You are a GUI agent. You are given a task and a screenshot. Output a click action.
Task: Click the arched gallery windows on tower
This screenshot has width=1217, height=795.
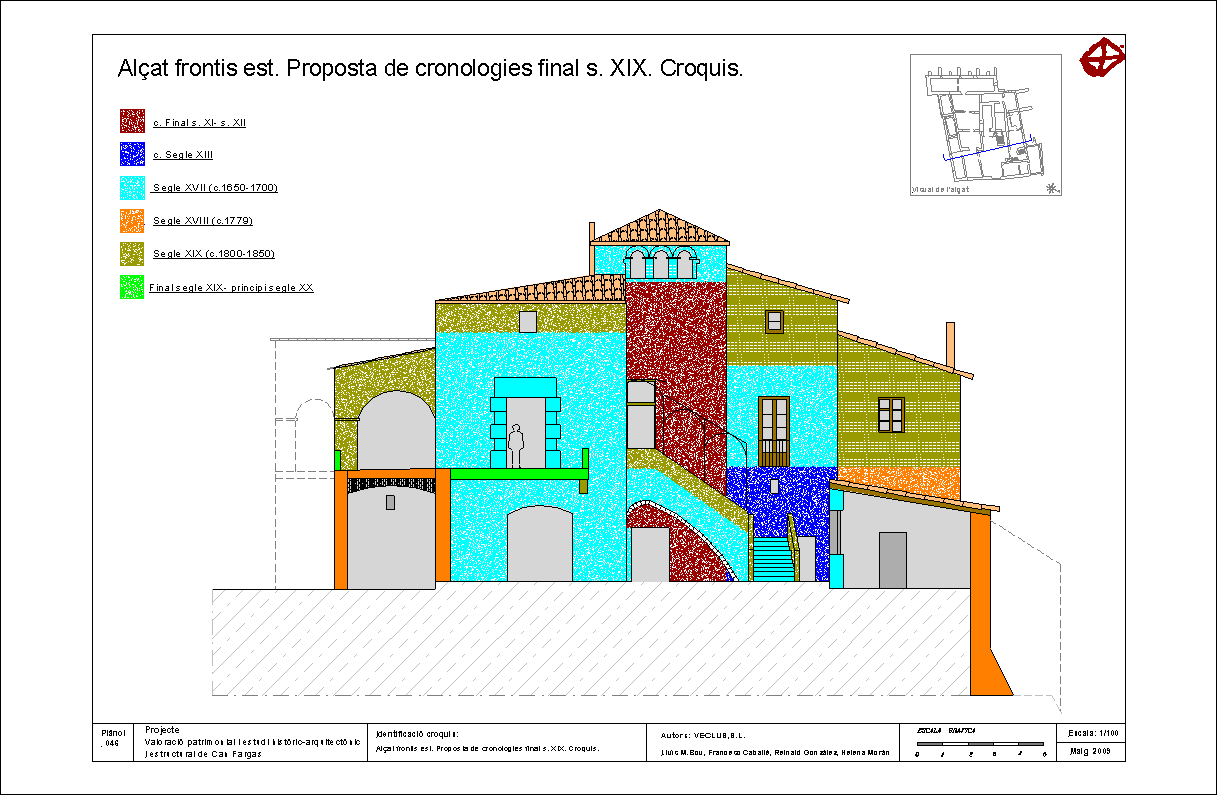coord(659,265)
